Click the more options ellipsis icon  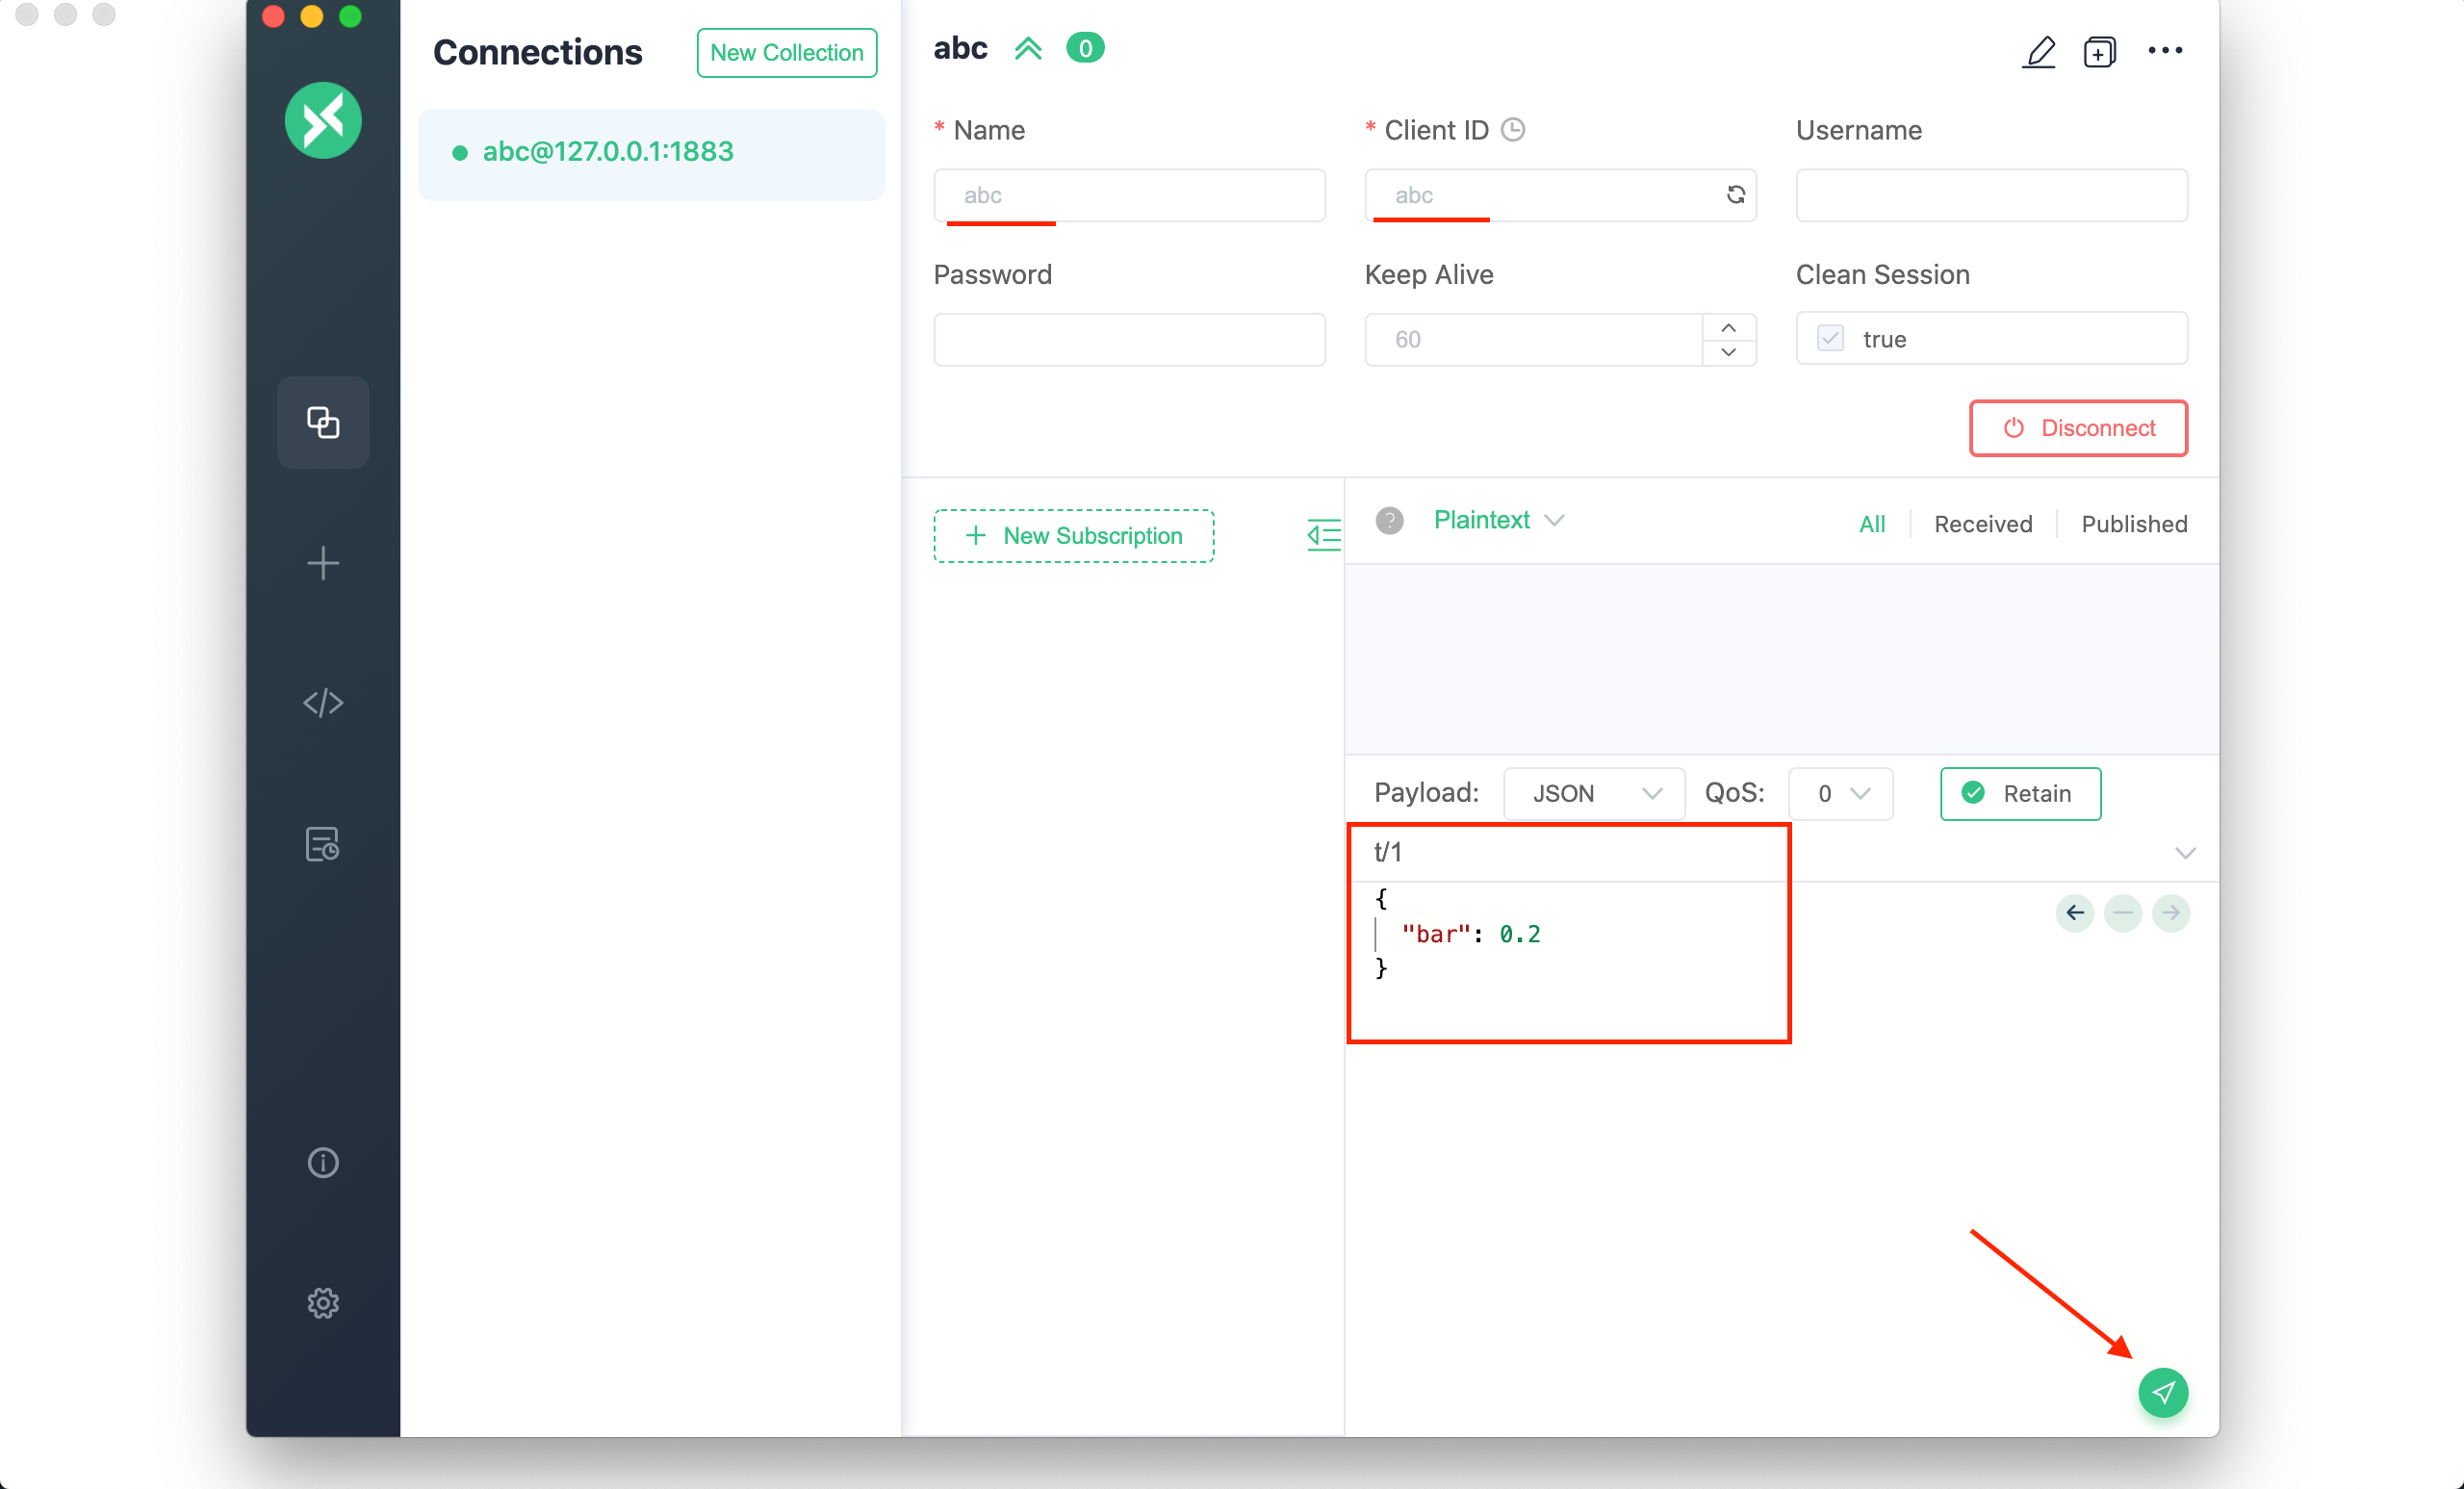[x=2165, y=51]
